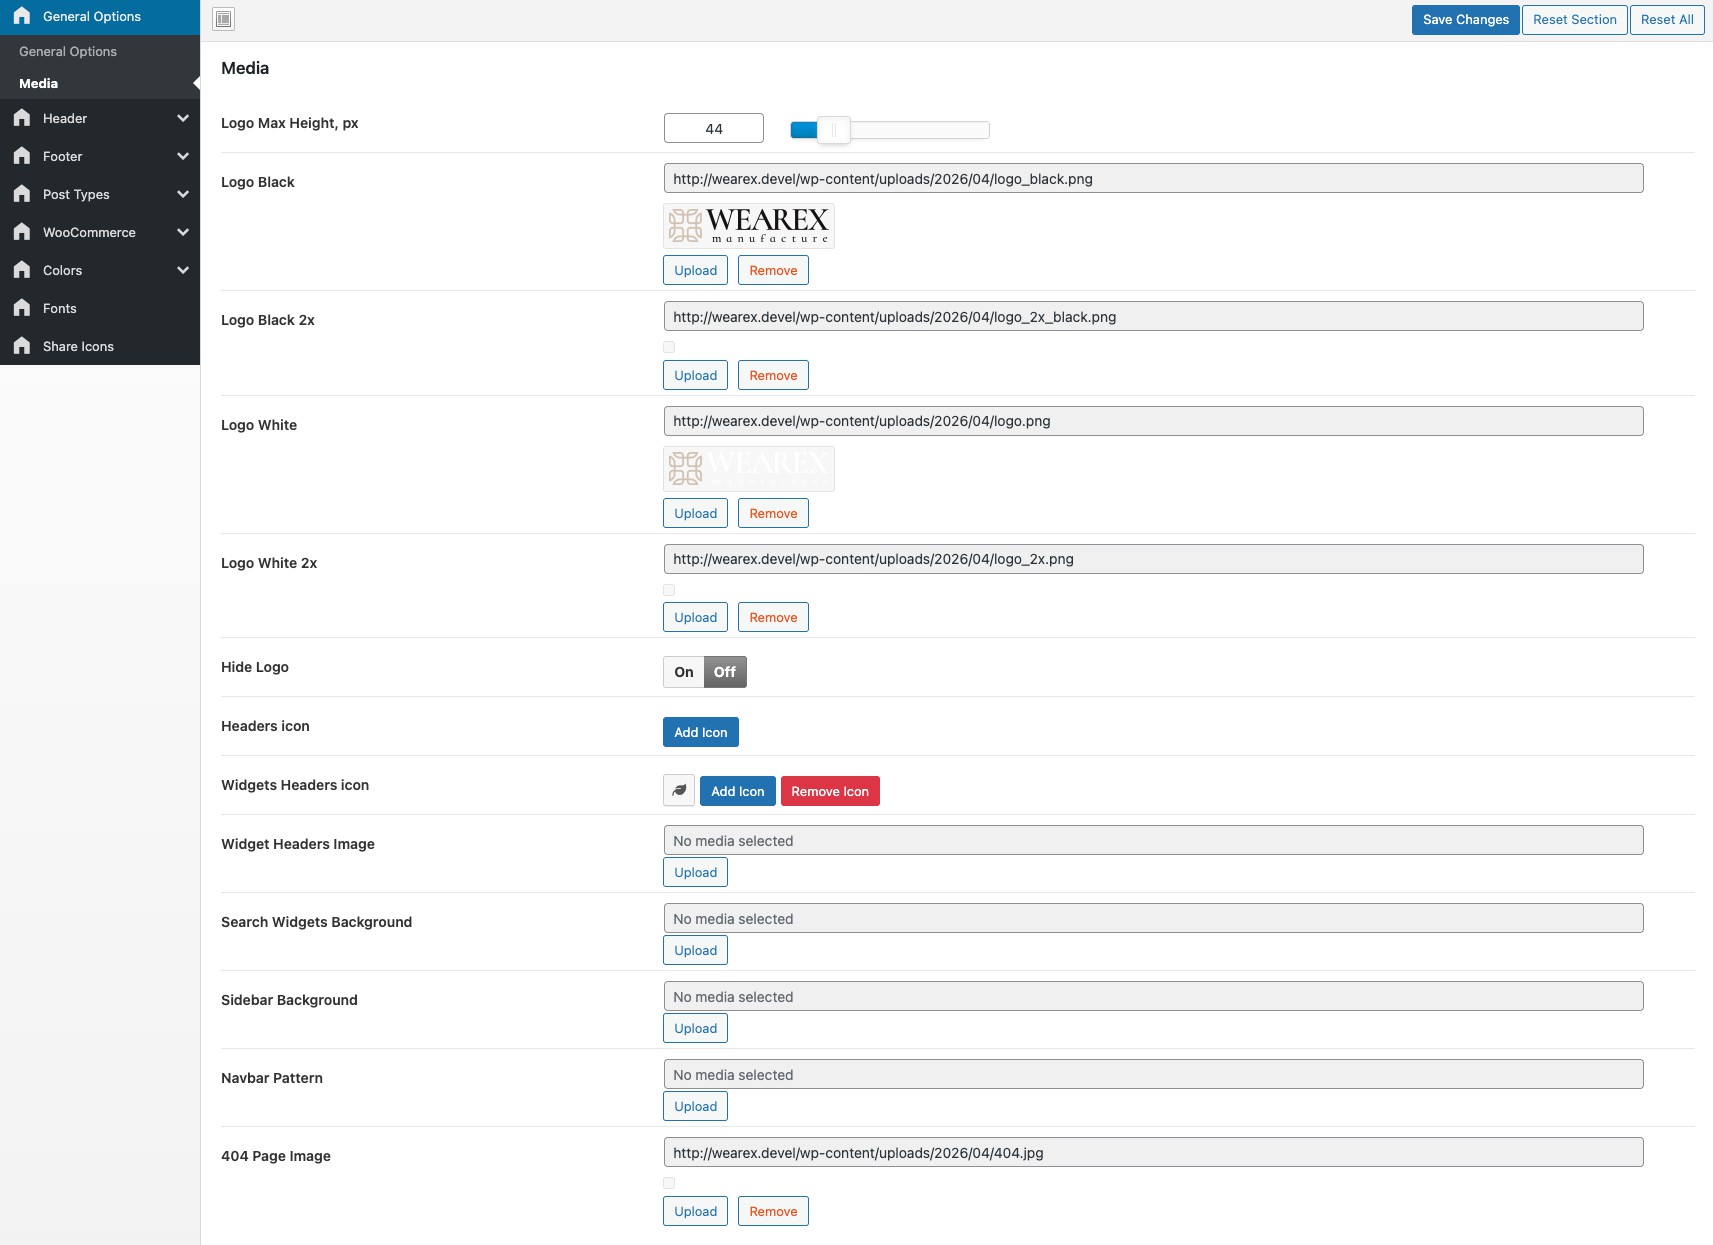This screenshot has height=1245, width=1713.
Task: Switch Hide Logo to On
Action: coord(684,672)
